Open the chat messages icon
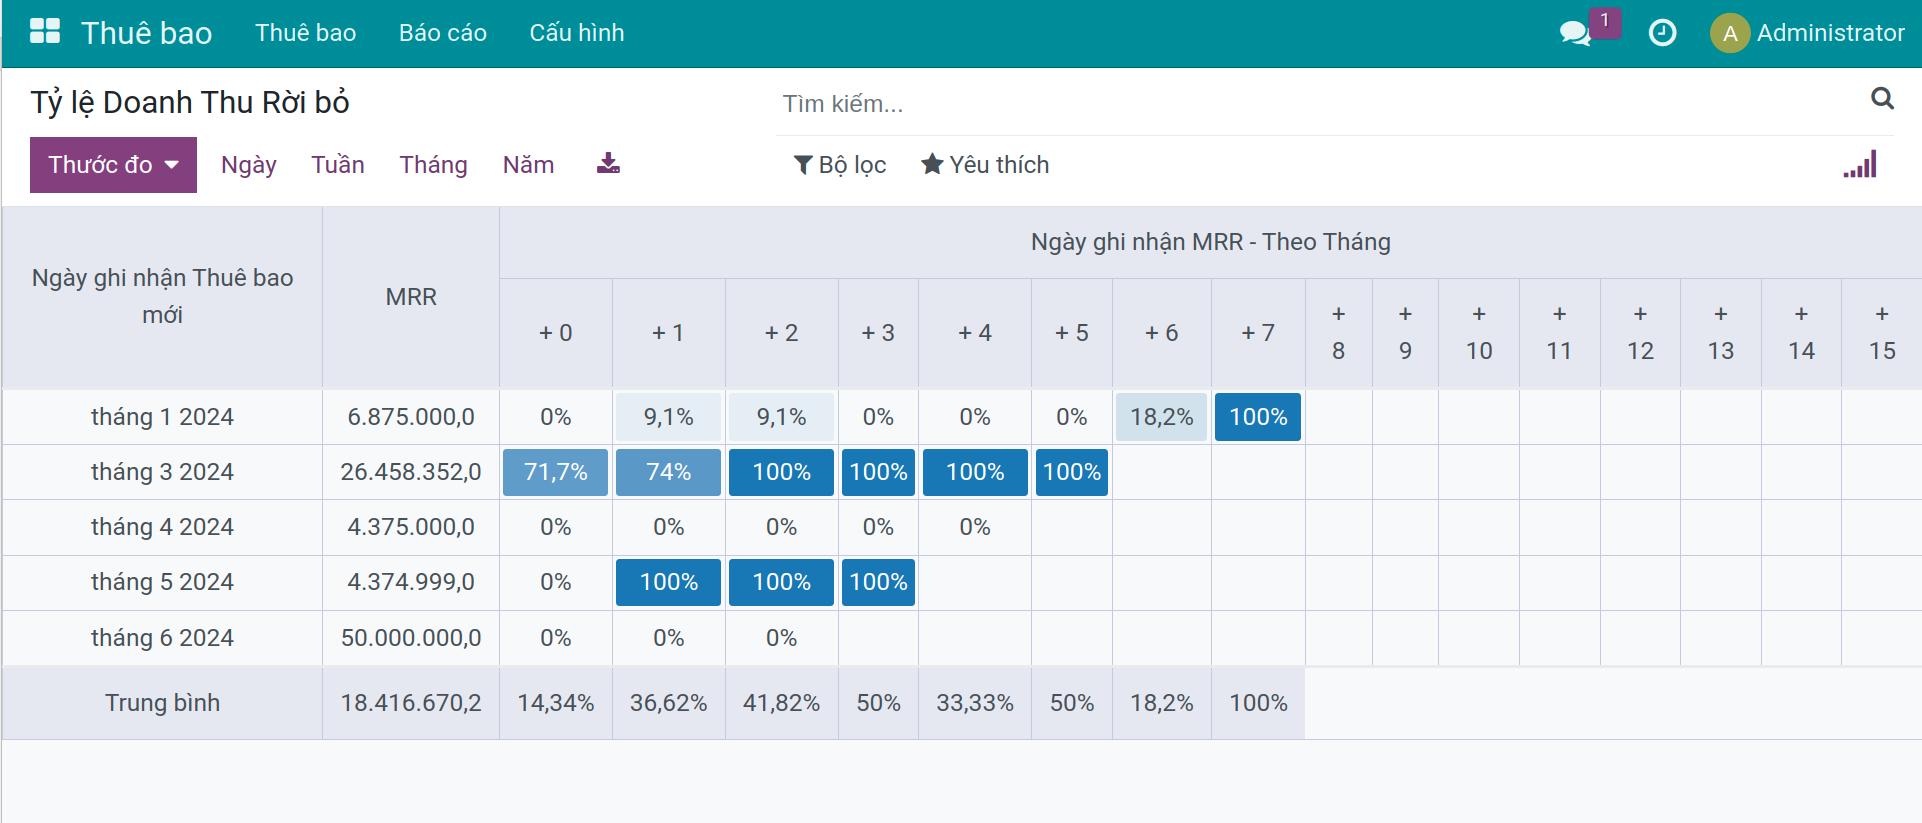 pos(1575,33)
